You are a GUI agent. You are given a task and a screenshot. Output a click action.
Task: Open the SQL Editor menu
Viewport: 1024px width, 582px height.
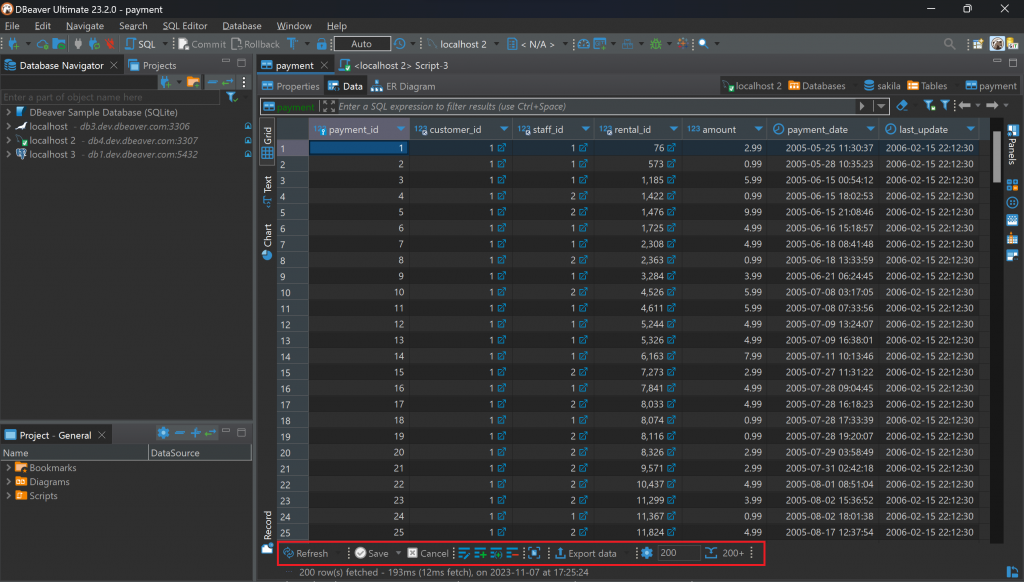pos(185,26)
